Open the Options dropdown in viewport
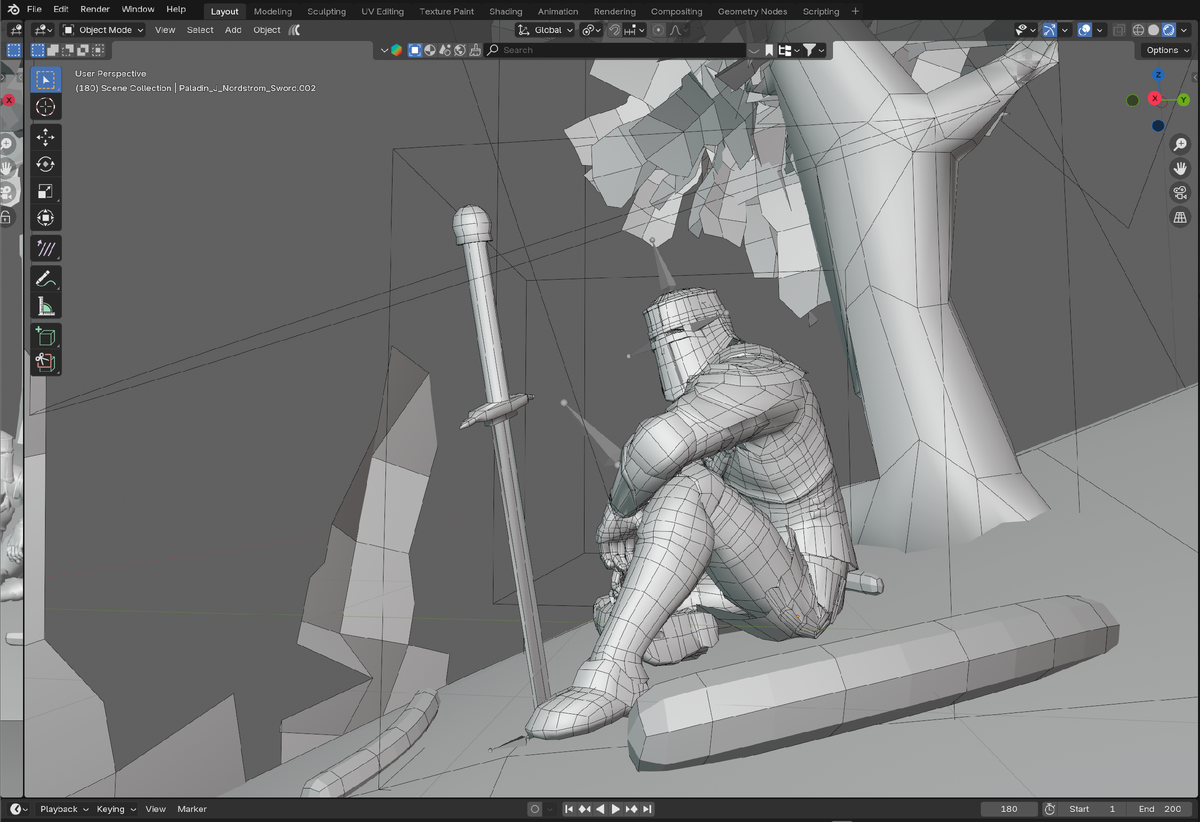 (x=1166, y=50)
